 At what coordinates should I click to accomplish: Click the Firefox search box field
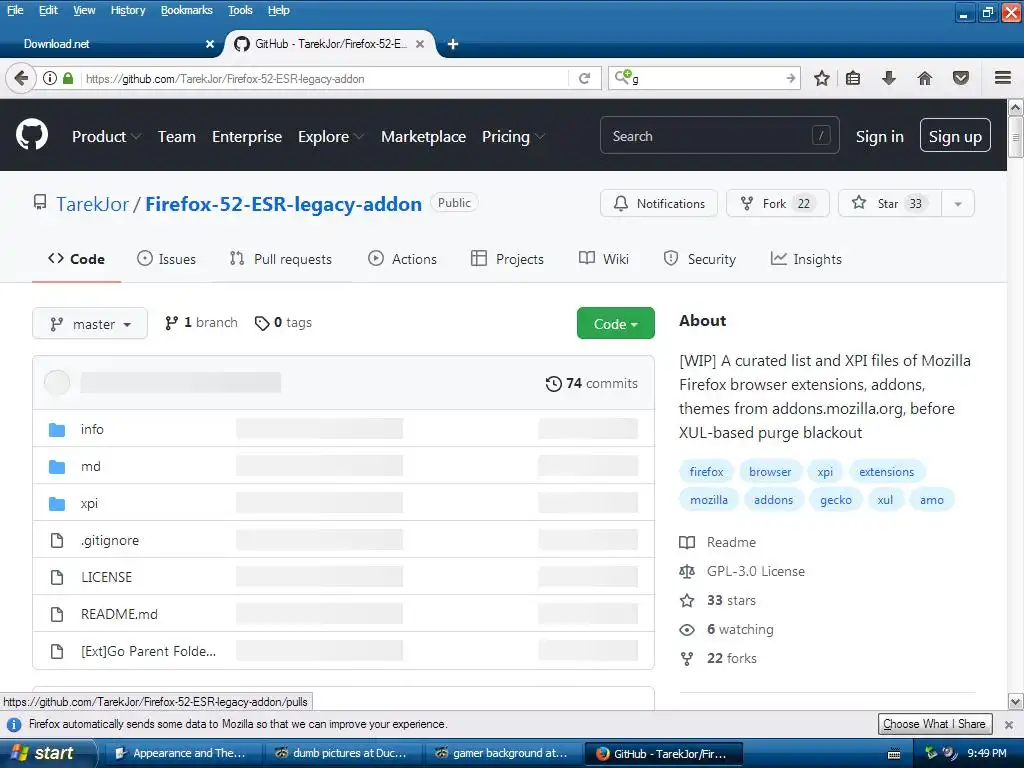pyautogui.click(x=704, y=78)
